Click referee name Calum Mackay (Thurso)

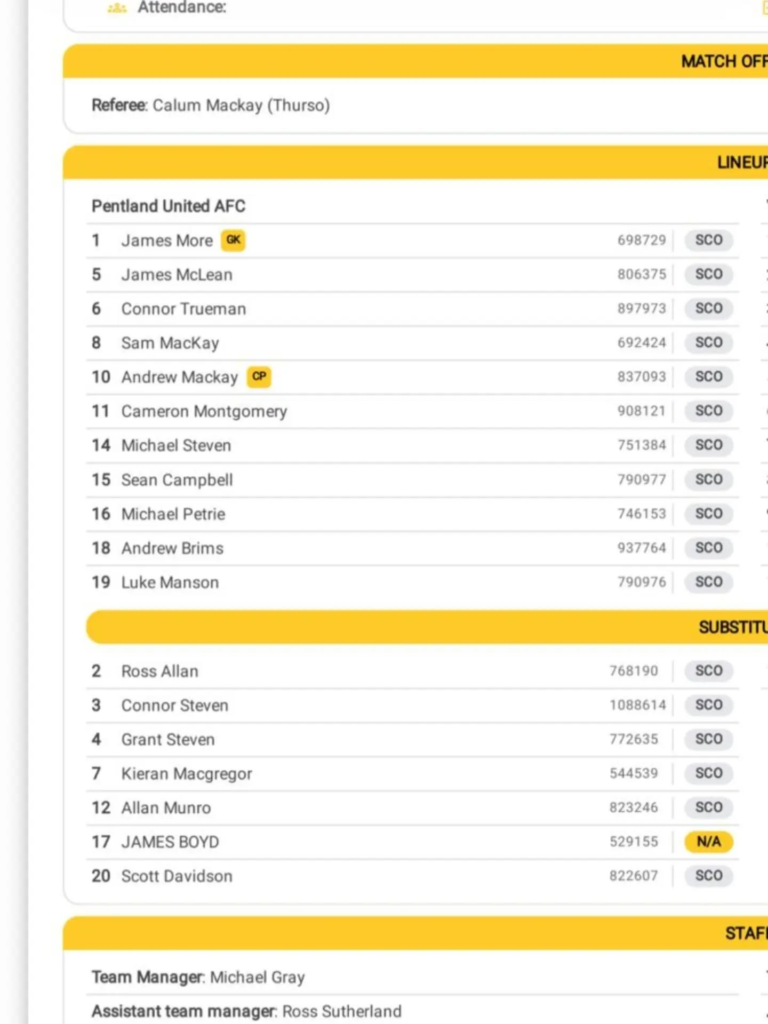pyautogui.click(x=241, y=105)
